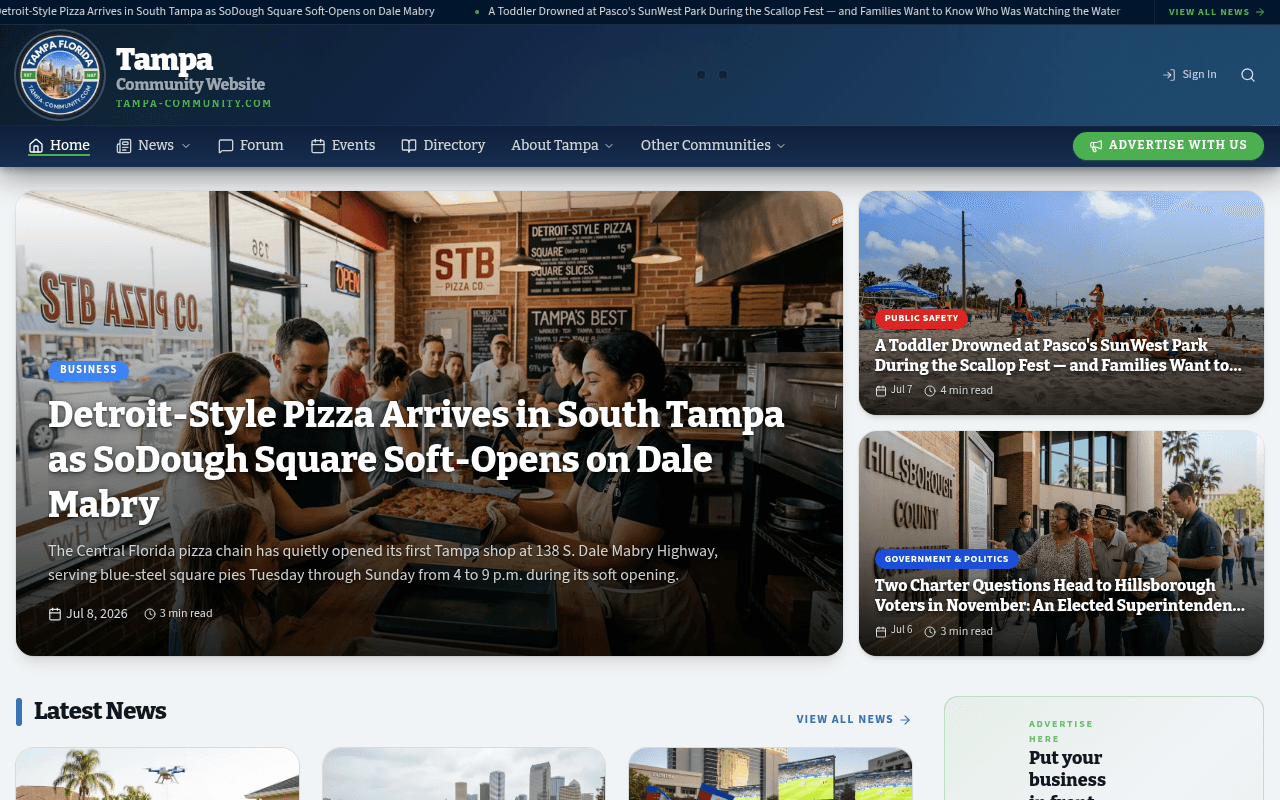1280x800 pixels.
Task: Click the drone over palm tree news thumbnail
Action: 158,774
